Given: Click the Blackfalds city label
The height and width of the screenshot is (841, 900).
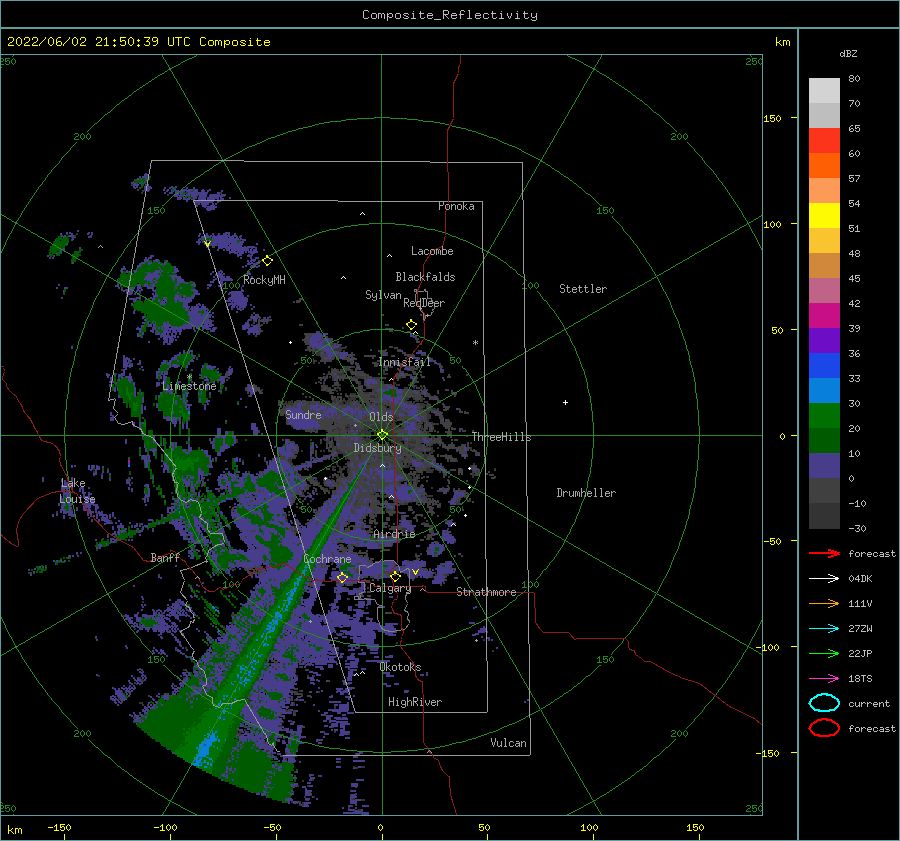Looking at the screenshot, I should 425,277.
